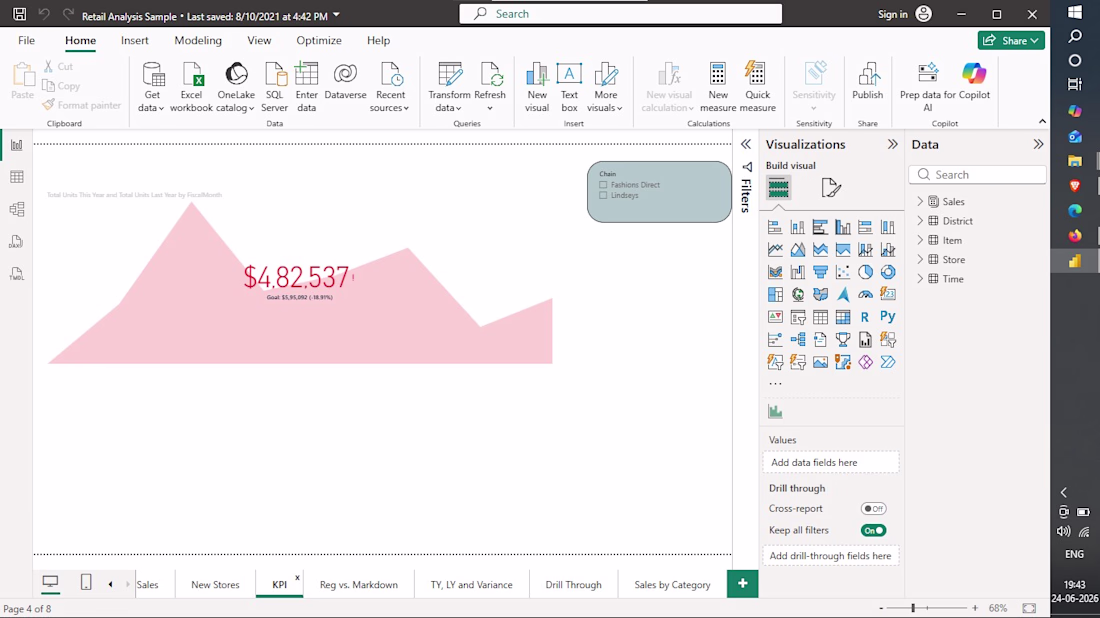Select the Azure map visual
1100x618 pixels.
click(843, 295)
